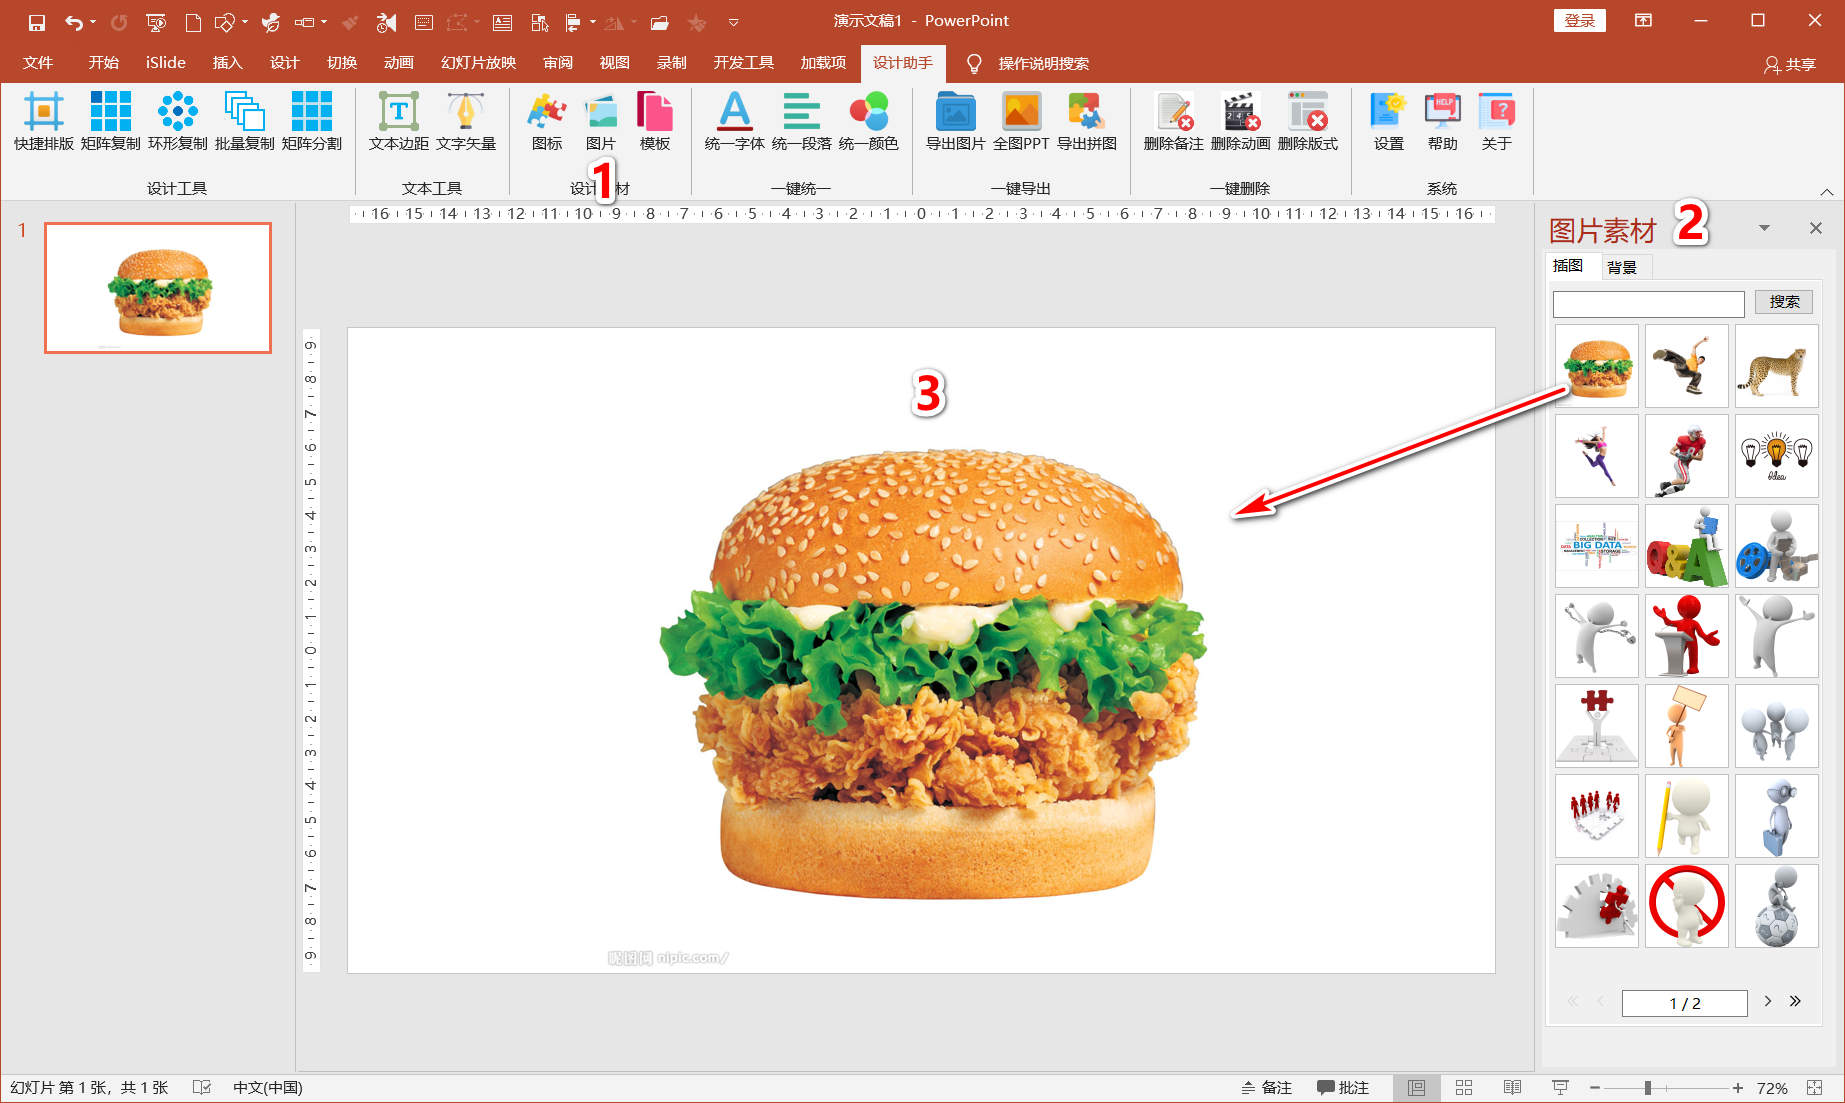Collapse the ribbon with the chevron
The width and height of the screenshot is (1845, 1103).
(1827, 191)
